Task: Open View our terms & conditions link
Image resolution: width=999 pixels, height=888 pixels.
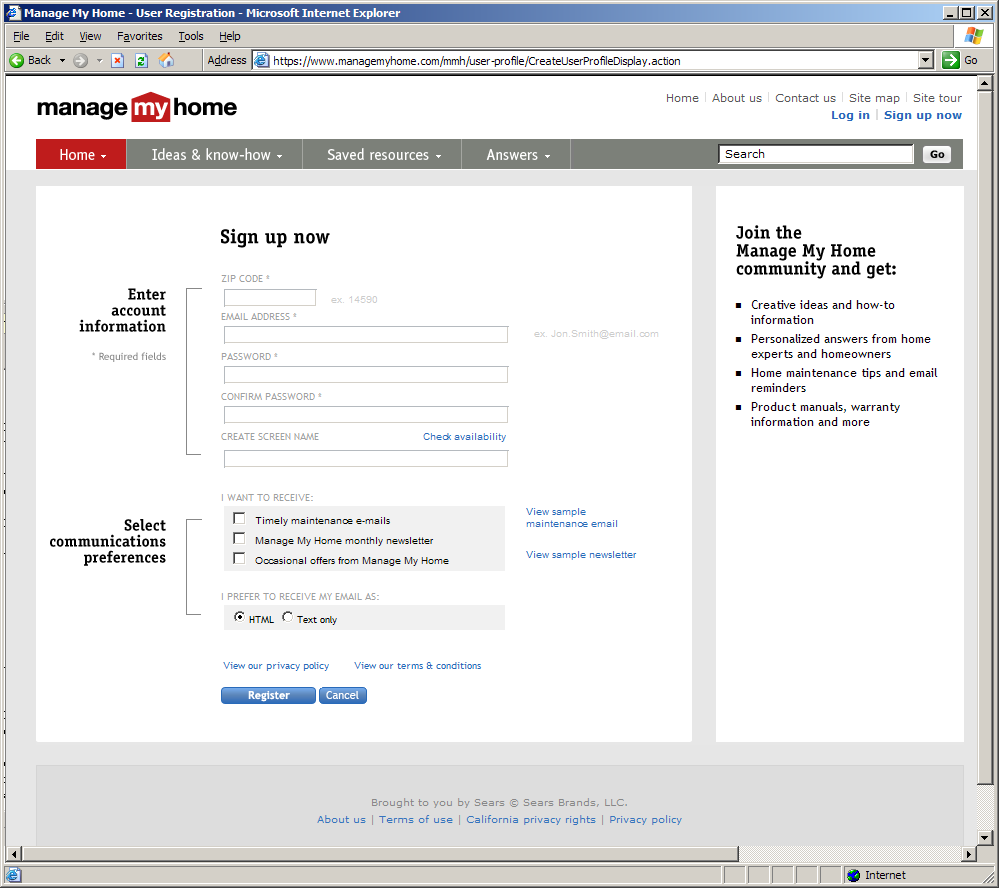Action: tap(417, 665)
